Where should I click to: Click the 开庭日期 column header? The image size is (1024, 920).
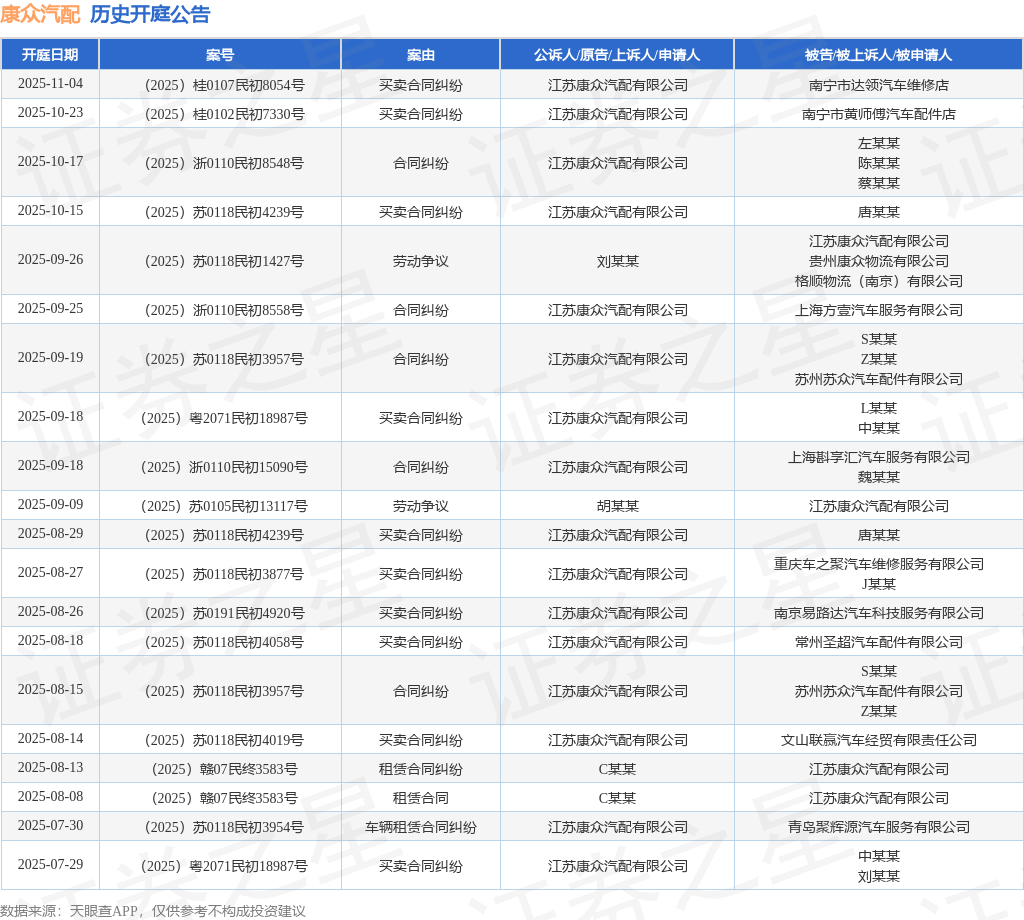point(50,55)
